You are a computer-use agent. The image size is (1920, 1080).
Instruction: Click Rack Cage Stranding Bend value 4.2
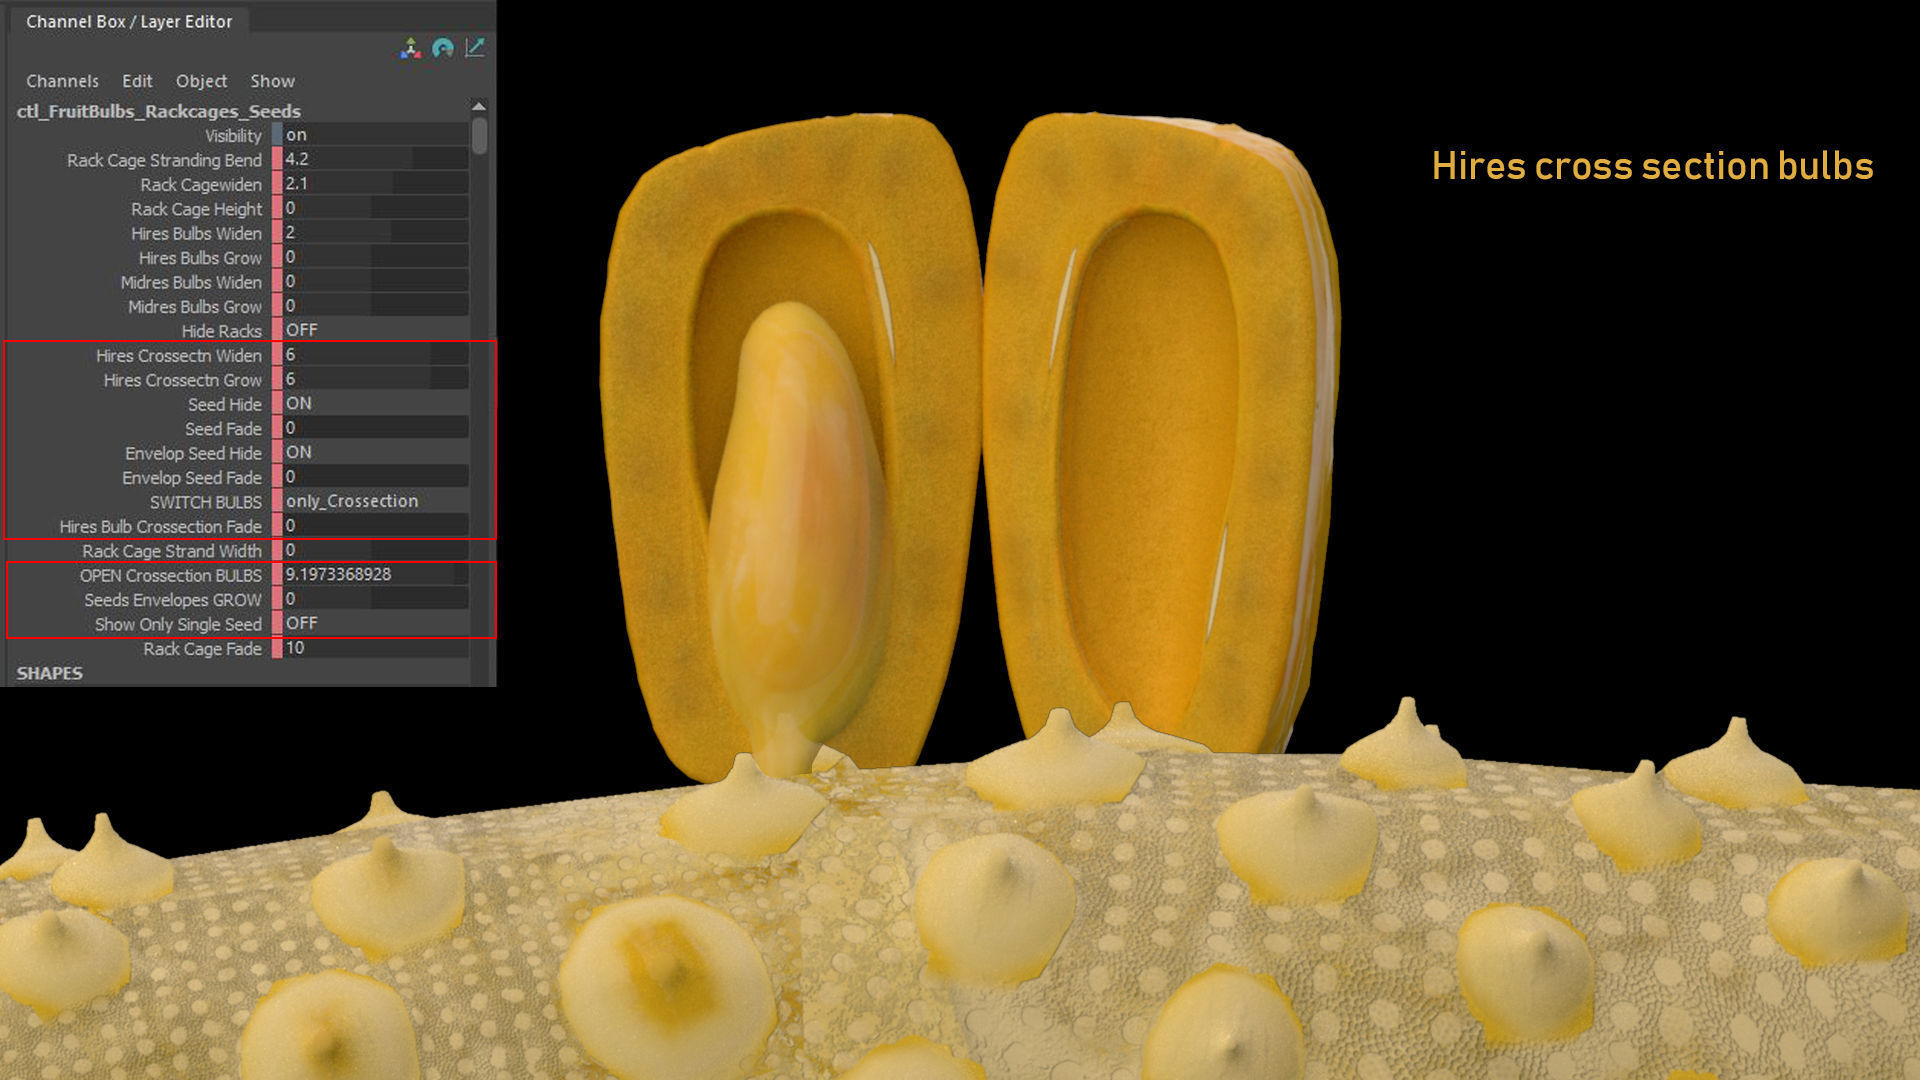375,159
